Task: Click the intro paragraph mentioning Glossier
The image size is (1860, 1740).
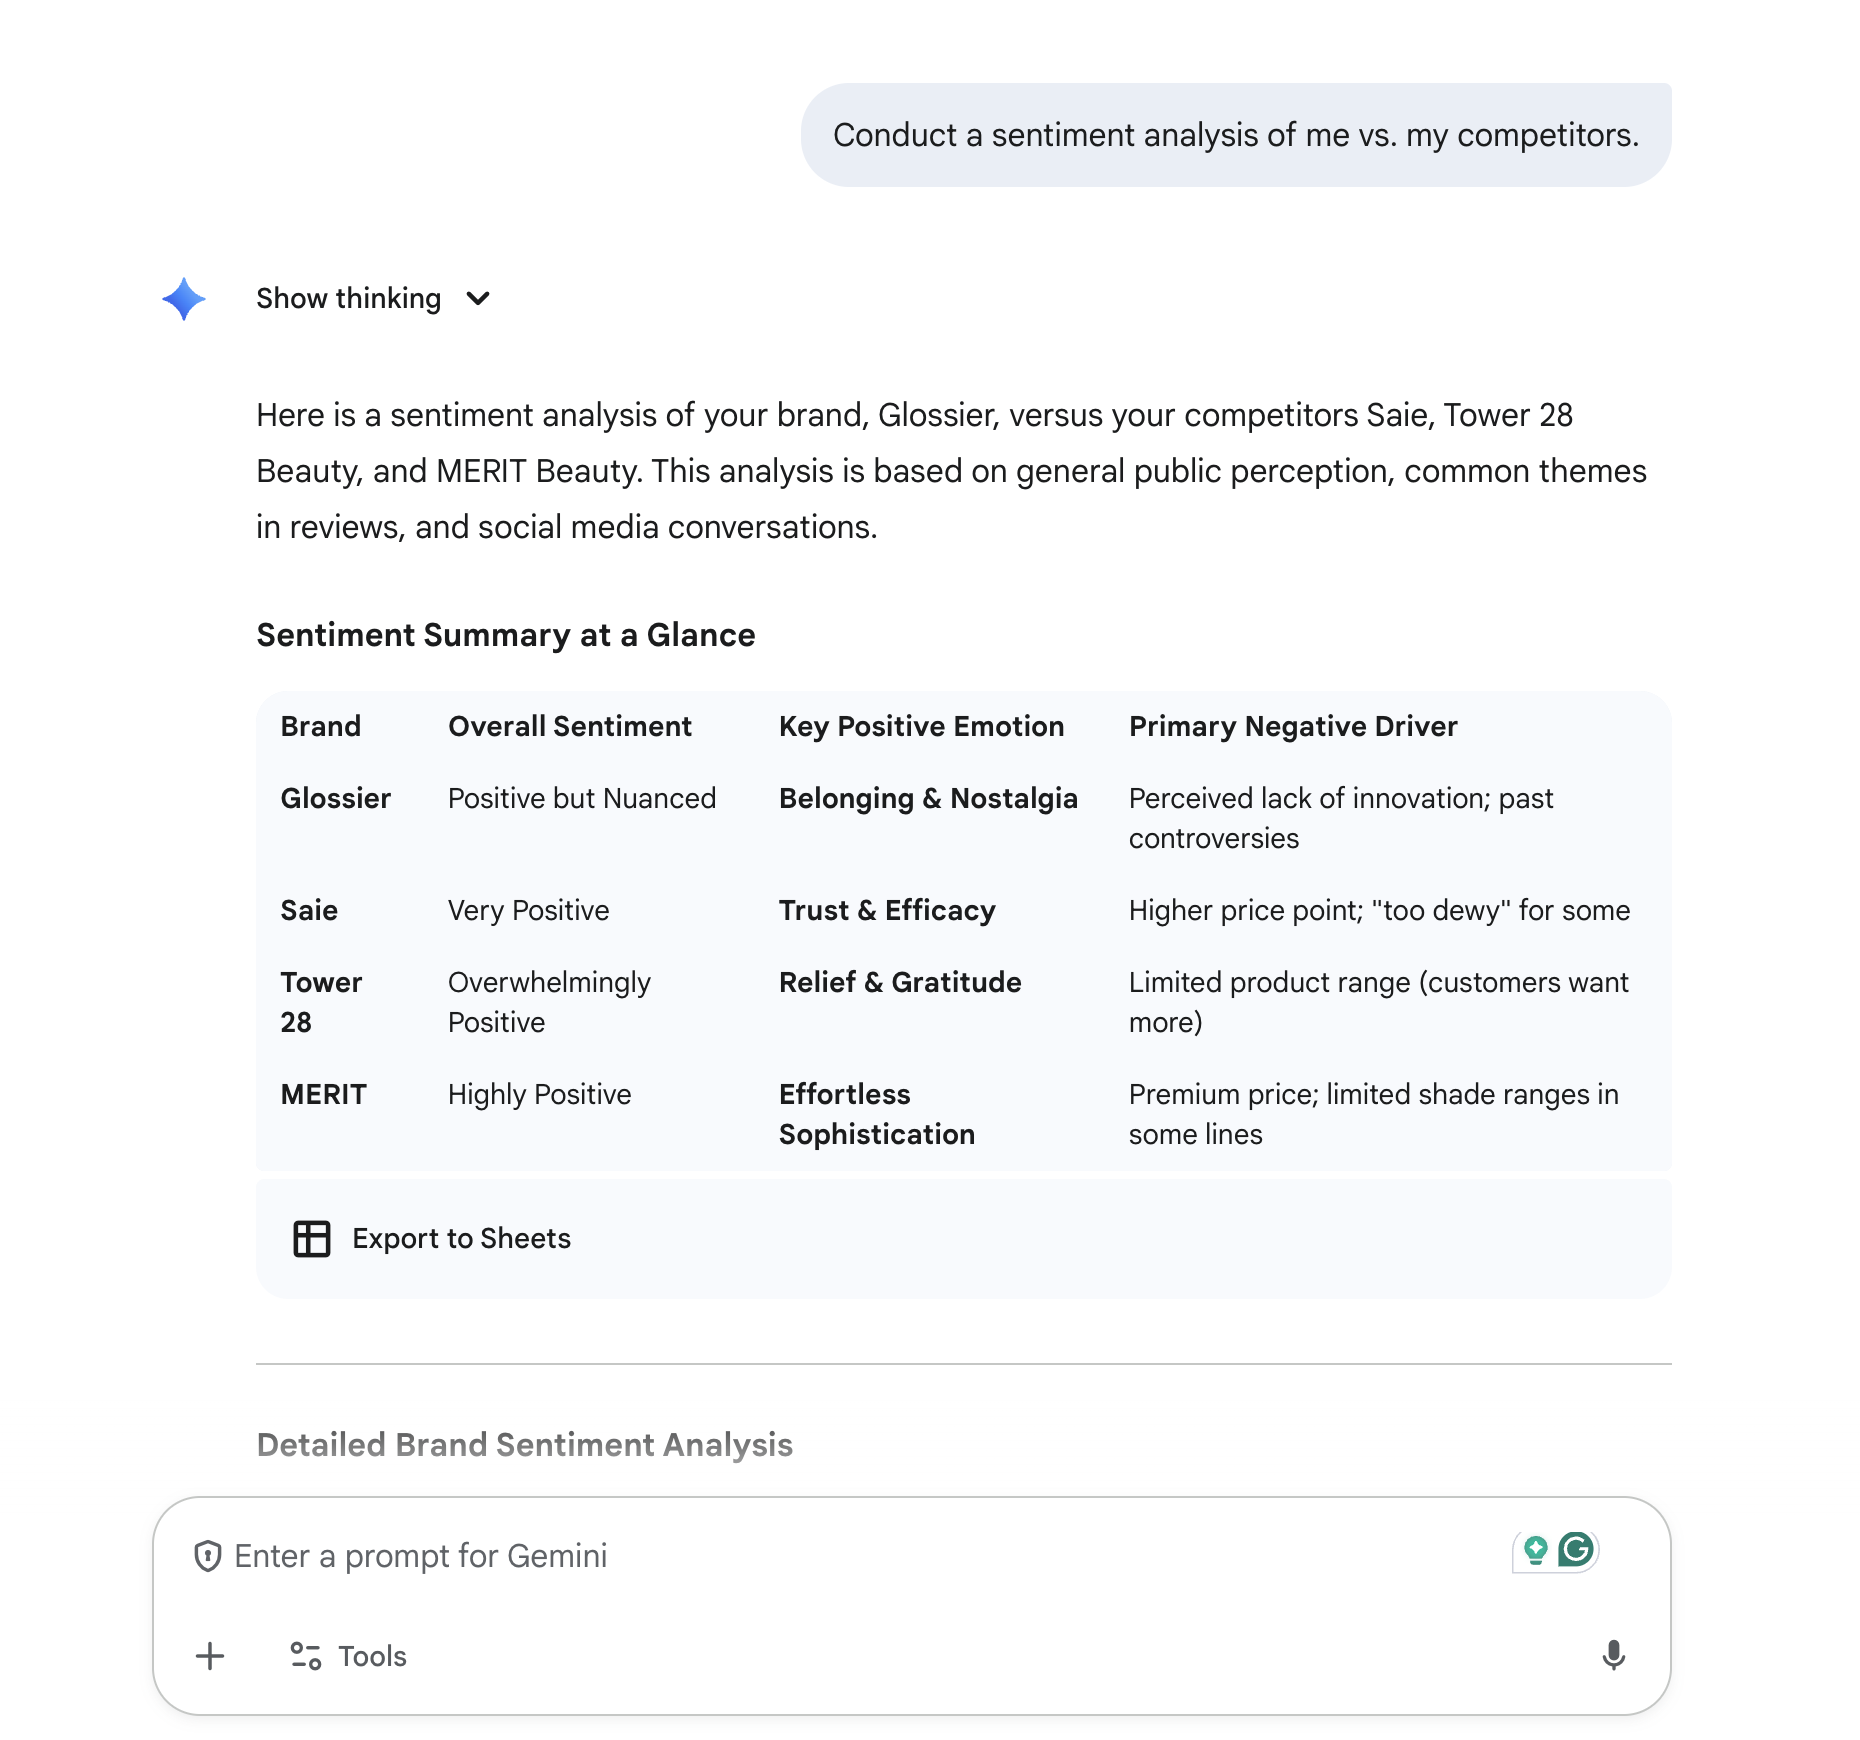Action: point(951,471)
